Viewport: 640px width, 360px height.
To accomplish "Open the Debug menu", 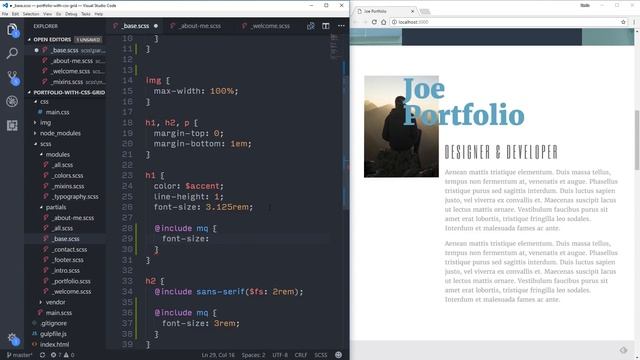I will pos(71,14).
